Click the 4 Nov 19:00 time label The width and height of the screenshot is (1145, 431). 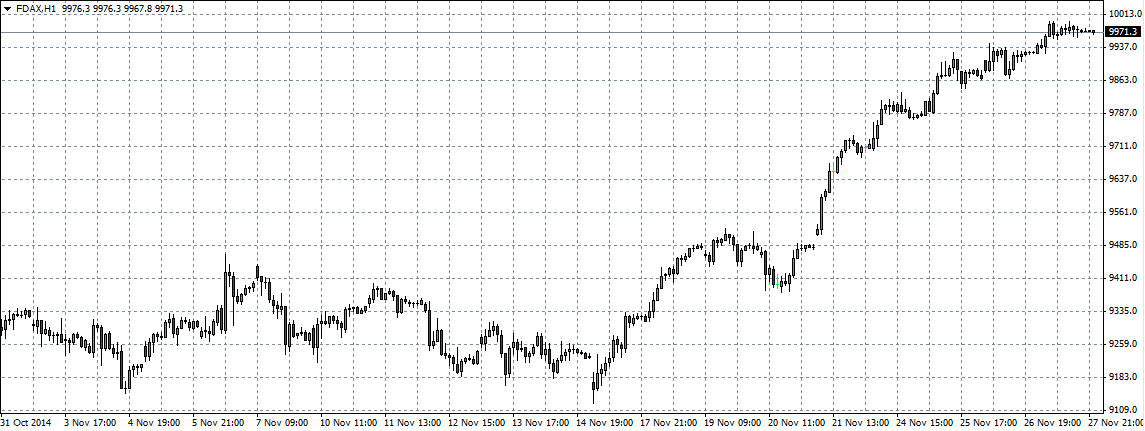[155, 423]
